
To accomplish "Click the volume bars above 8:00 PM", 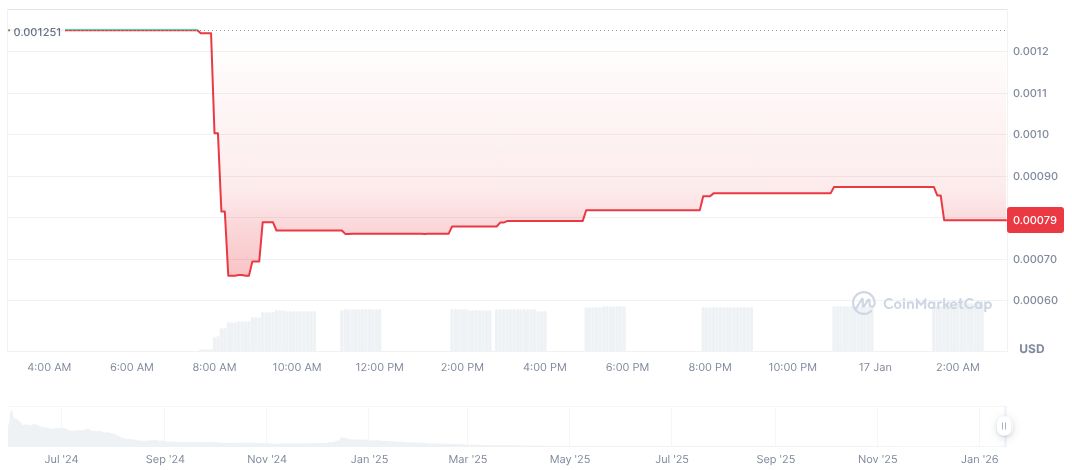I will (727, 328).
